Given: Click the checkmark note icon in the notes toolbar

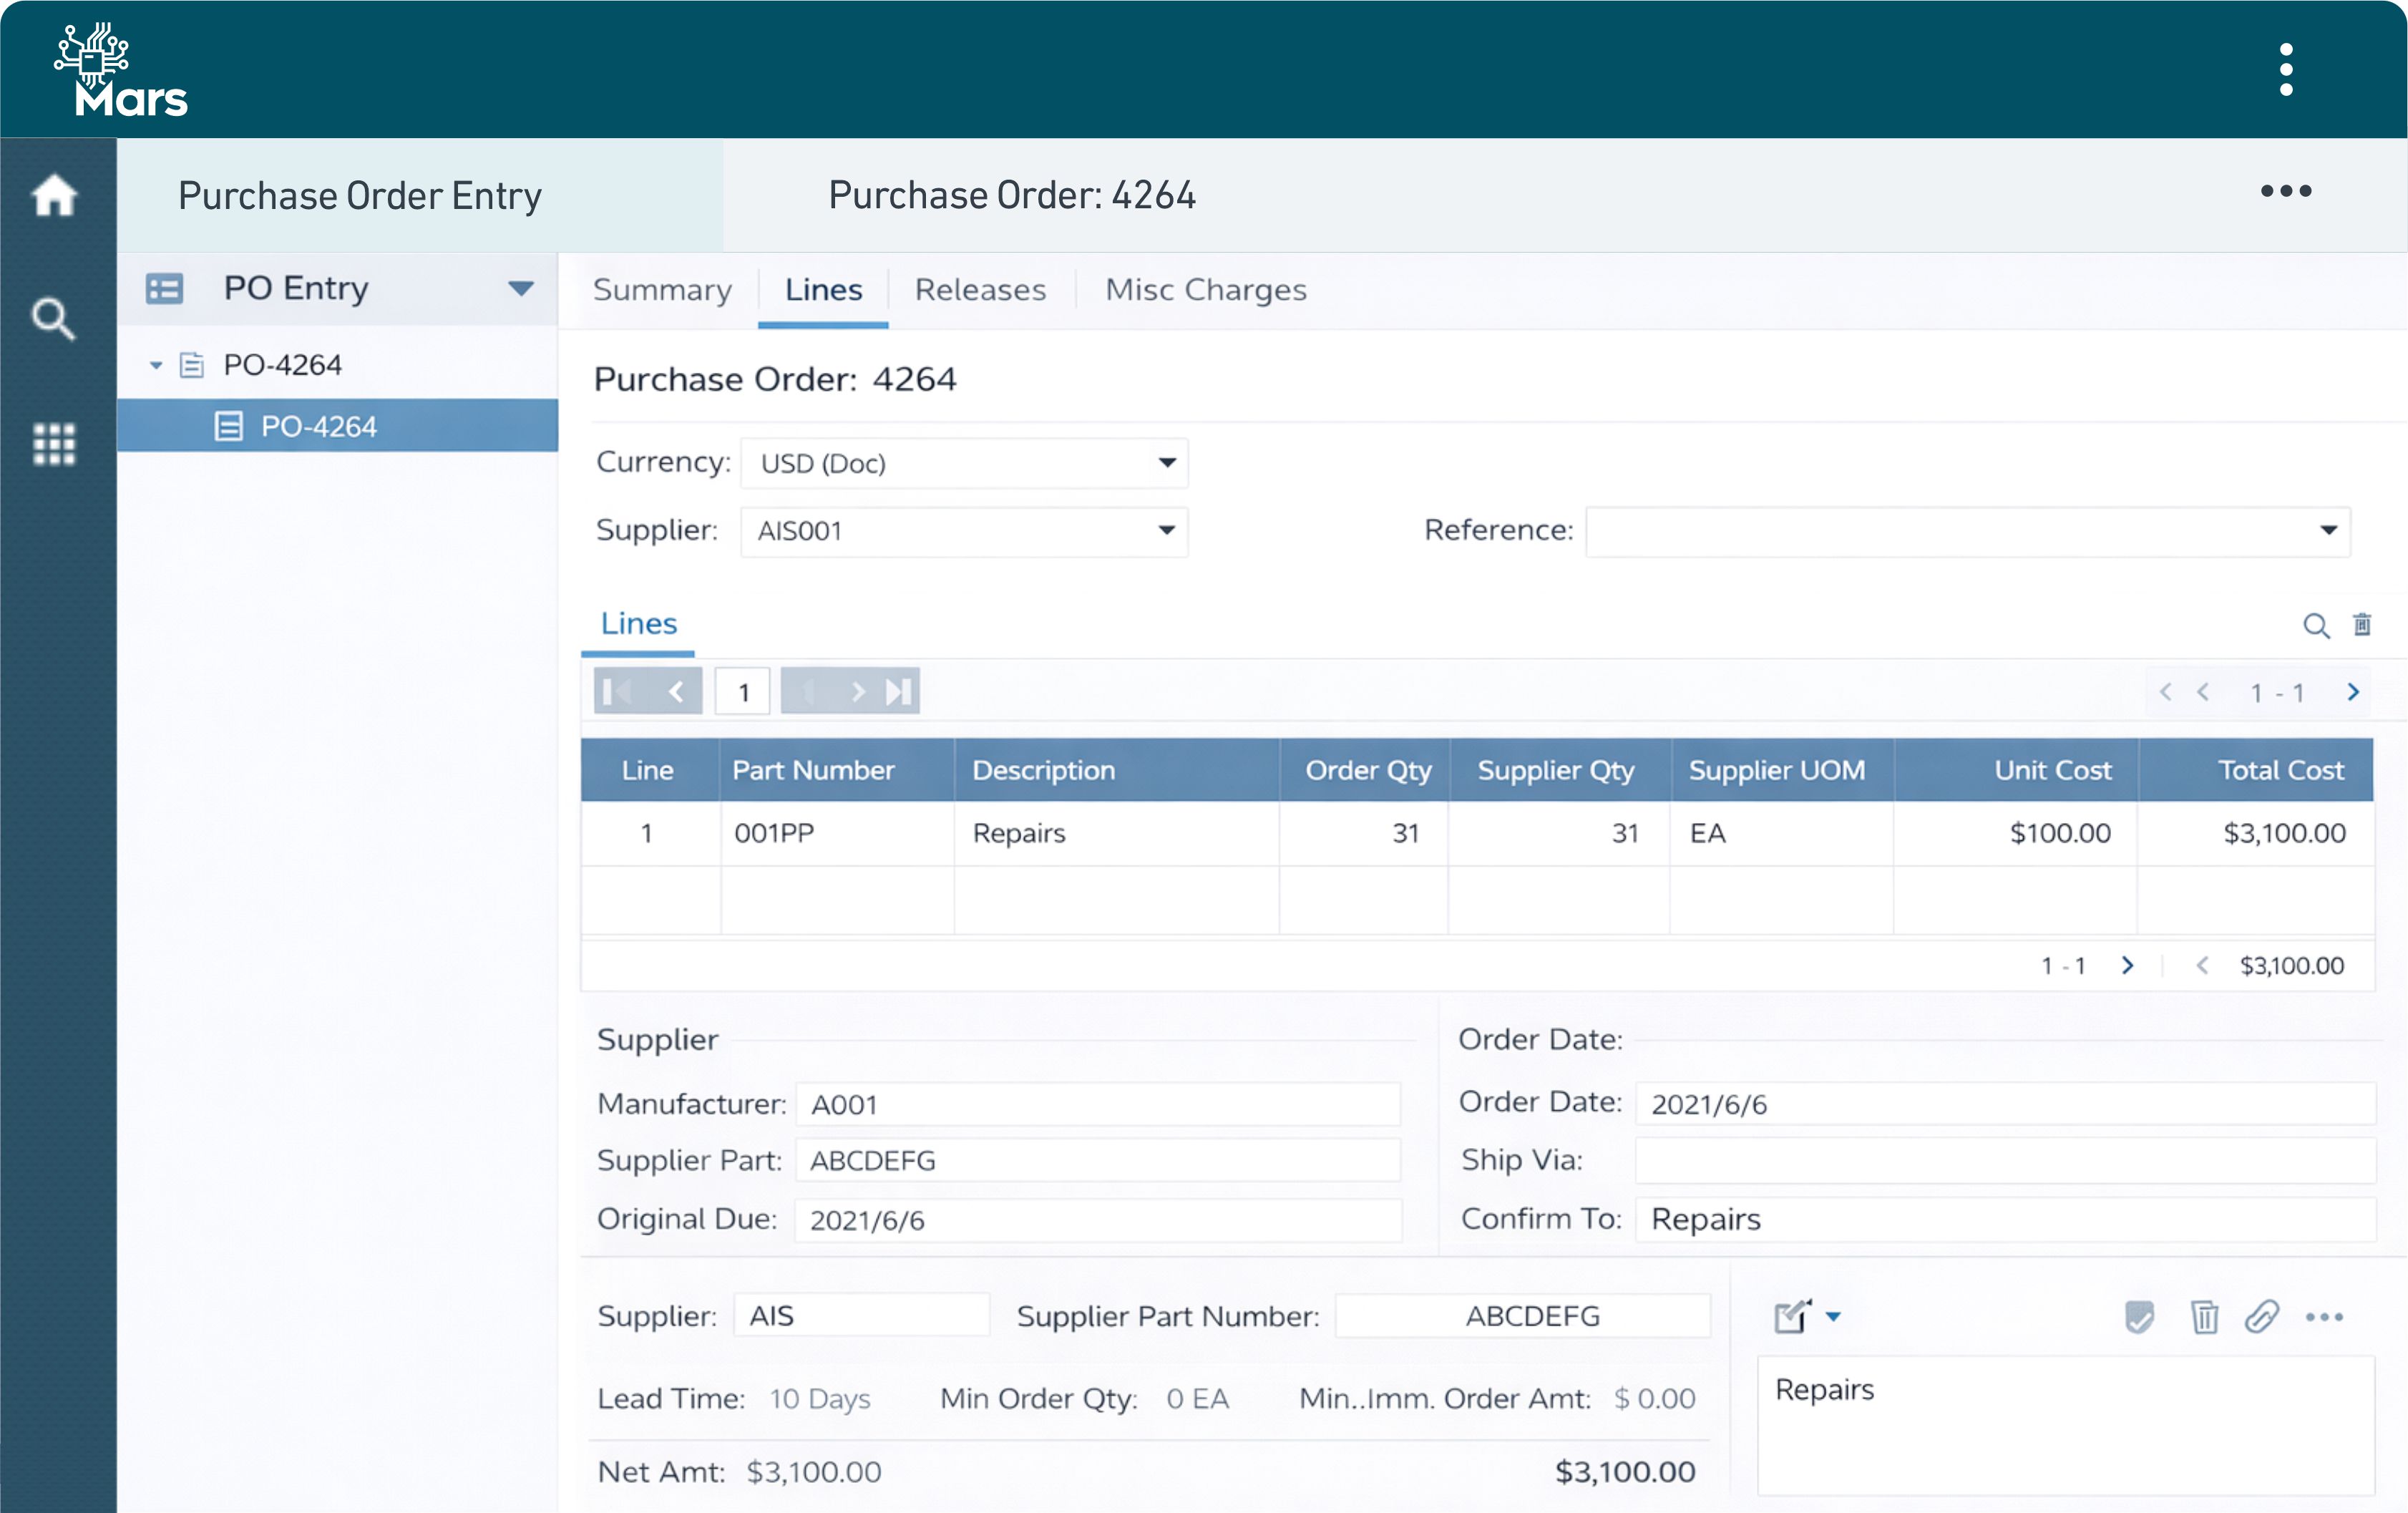Looking at the screenshot, I should [2139, 1317].
